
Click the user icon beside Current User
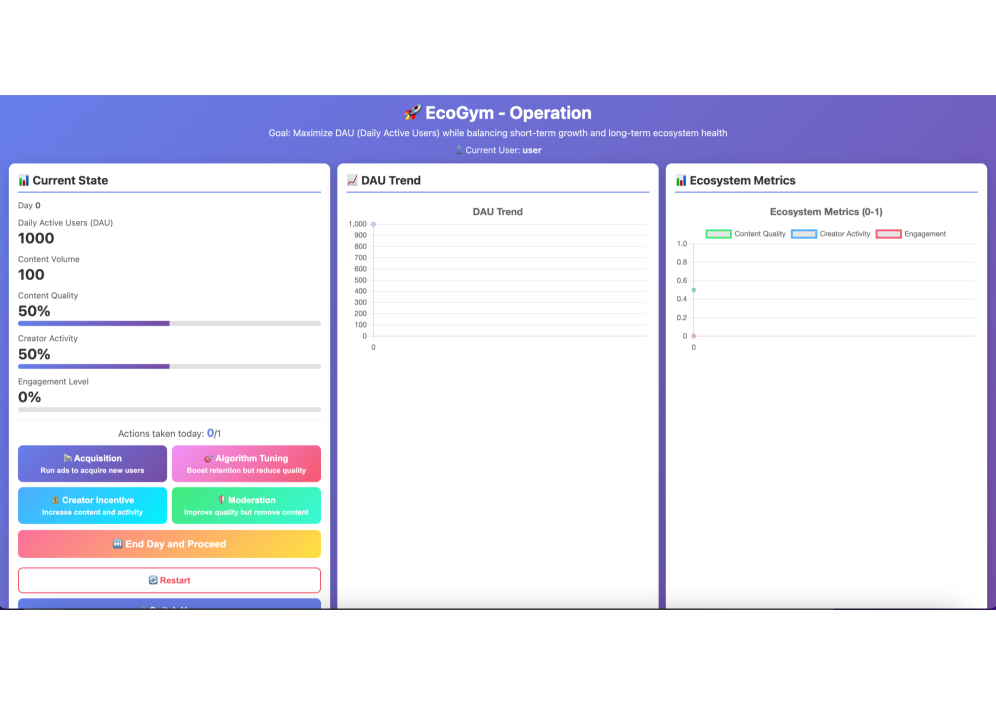[x=459, y=150]
